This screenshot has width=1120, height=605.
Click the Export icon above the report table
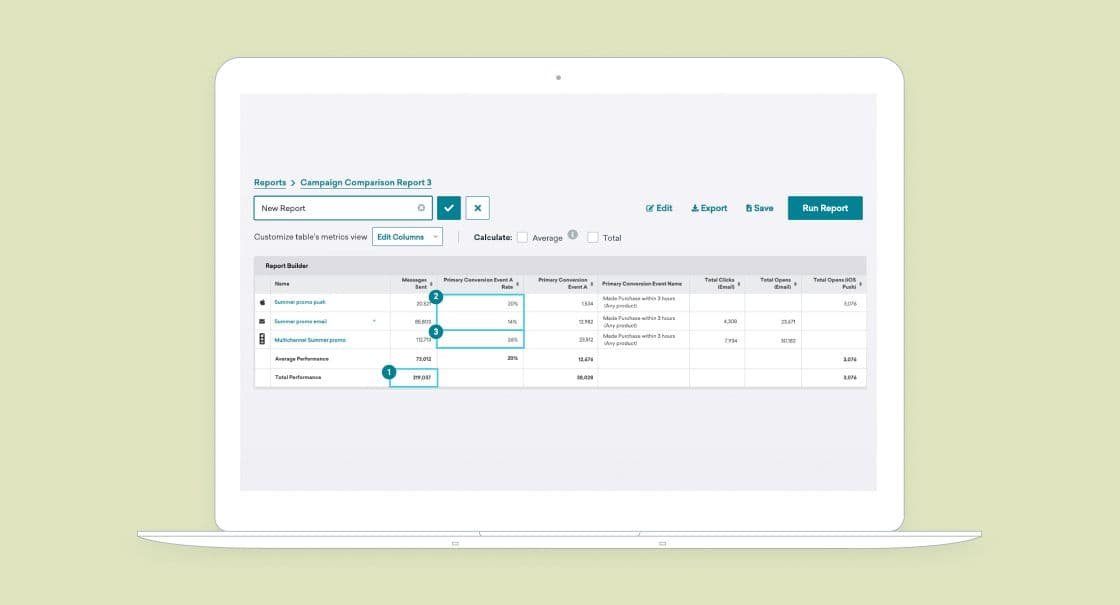coord(695,208)
